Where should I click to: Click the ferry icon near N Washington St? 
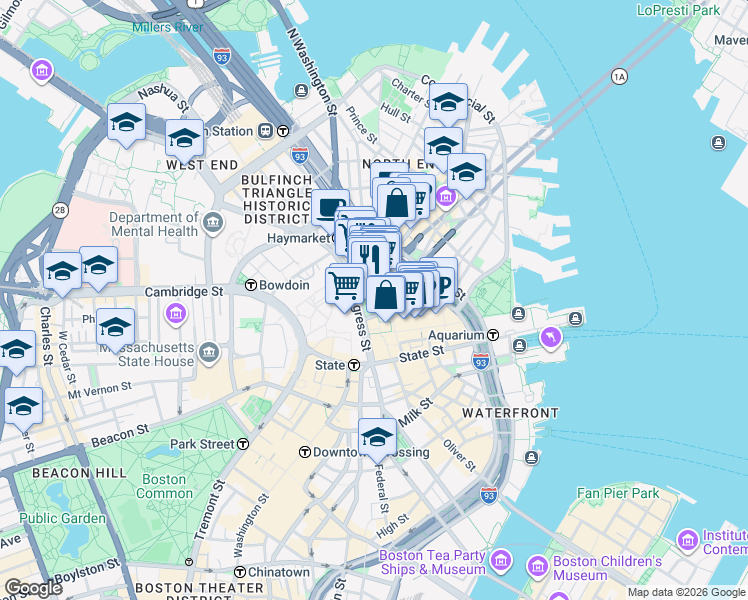301,90
